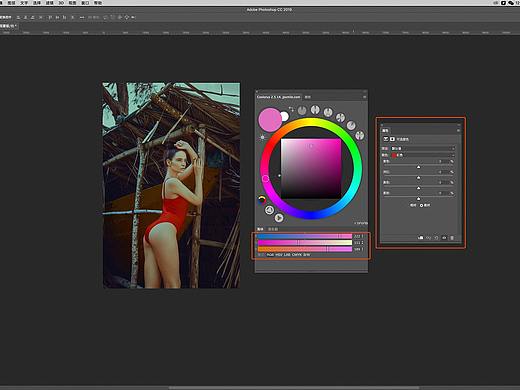The image size is (520, 390).
Task: Click the bottom slider's numeric value field
Action: click(x=358, y=249)
